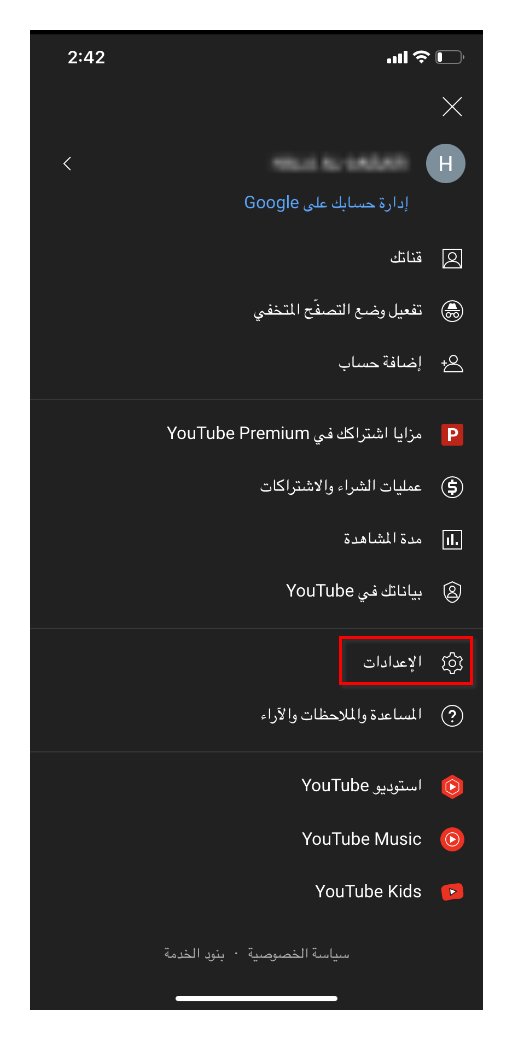The height and width of the screenshot is (1040, 513).
Task: Select the YouTube Kids menu entry
Action: click(256, 891)
